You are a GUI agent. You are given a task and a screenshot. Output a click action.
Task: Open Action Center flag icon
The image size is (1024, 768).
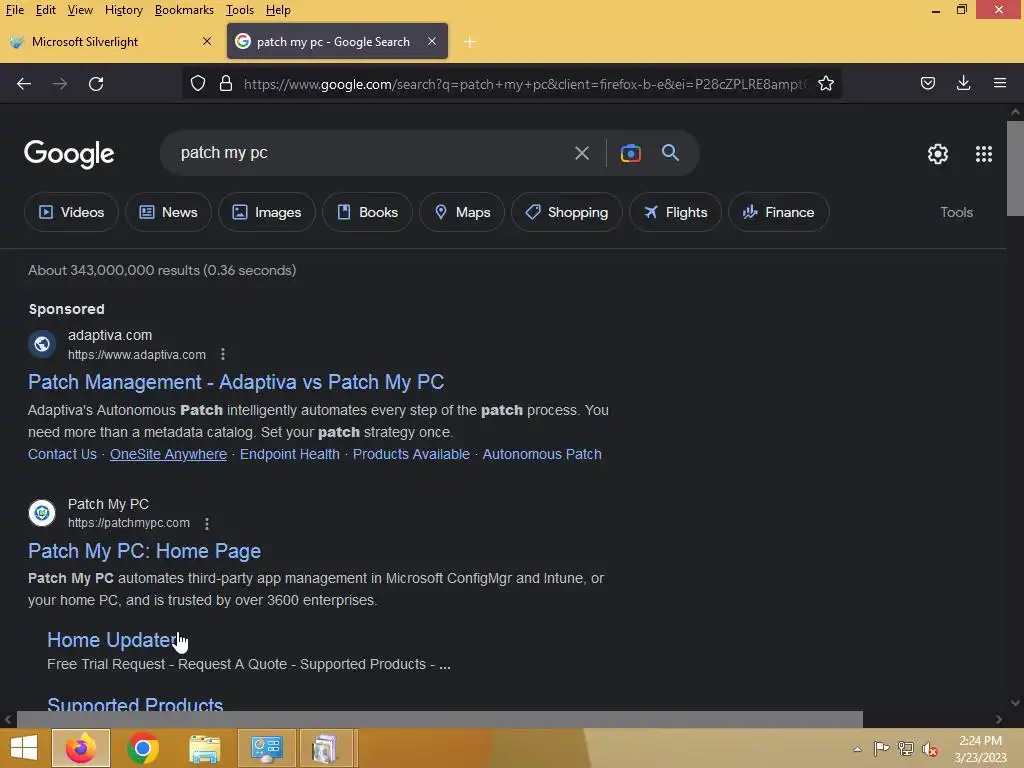(x=881, y=749)
